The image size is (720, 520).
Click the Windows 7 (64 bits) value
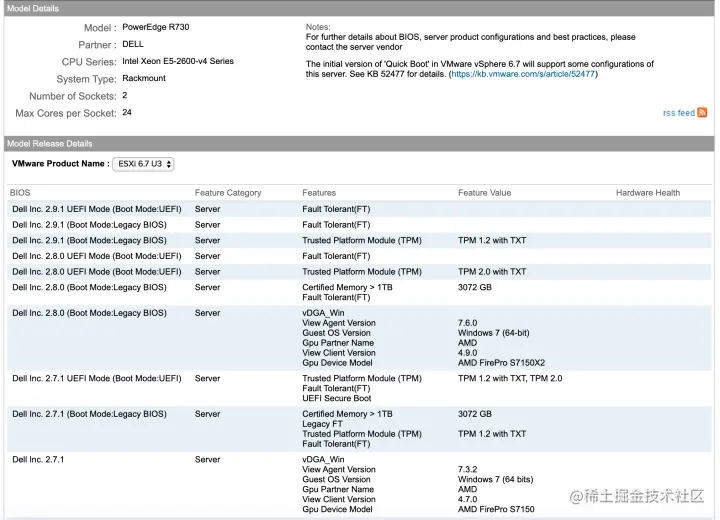[x=495, y=480]
